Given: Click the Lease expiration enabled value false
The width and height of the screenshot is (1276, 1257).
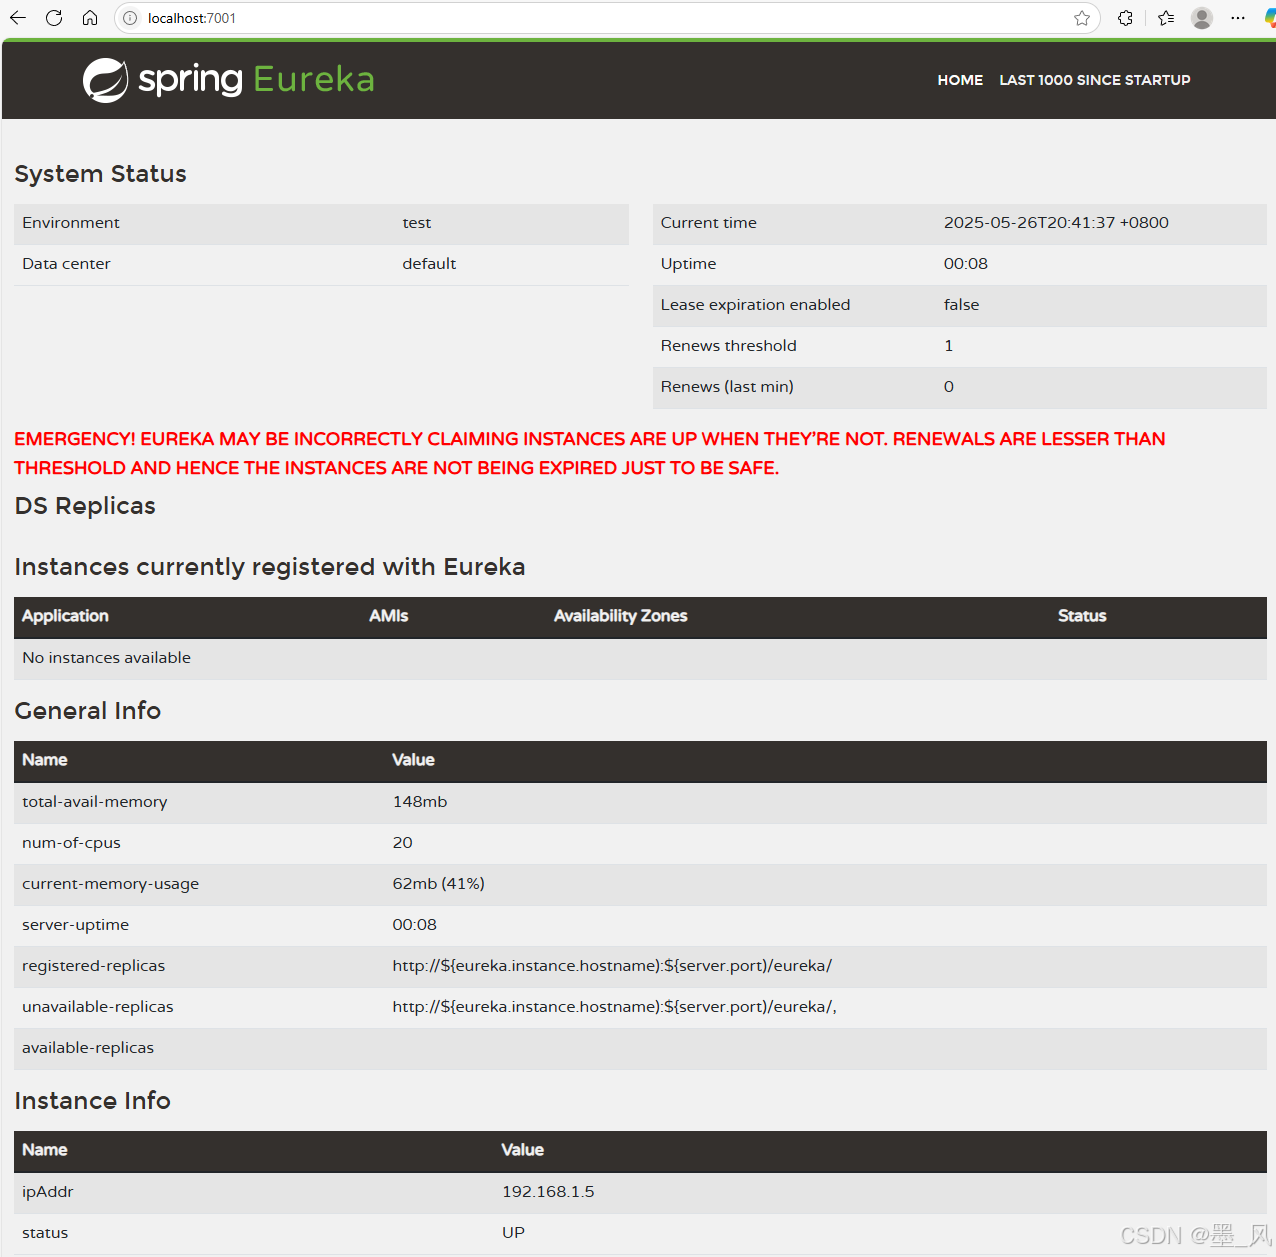Looking at the screenshot, I should pos(961,305).
